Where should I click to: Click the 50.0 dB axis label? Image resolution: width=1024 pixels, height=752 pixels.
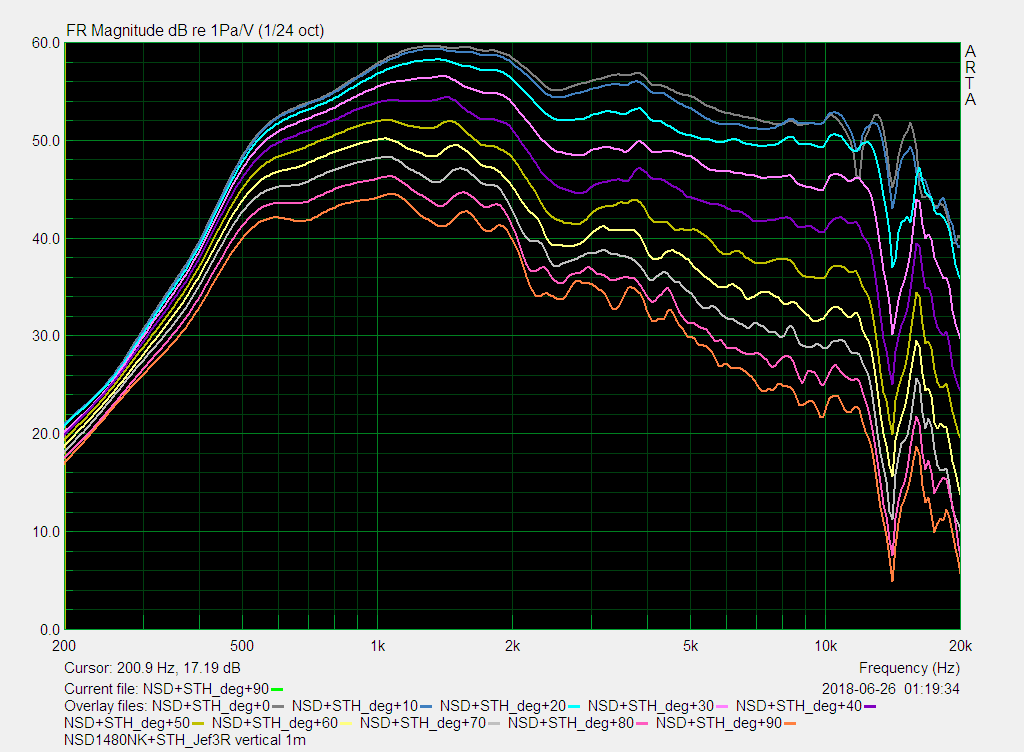coord(46,141)
